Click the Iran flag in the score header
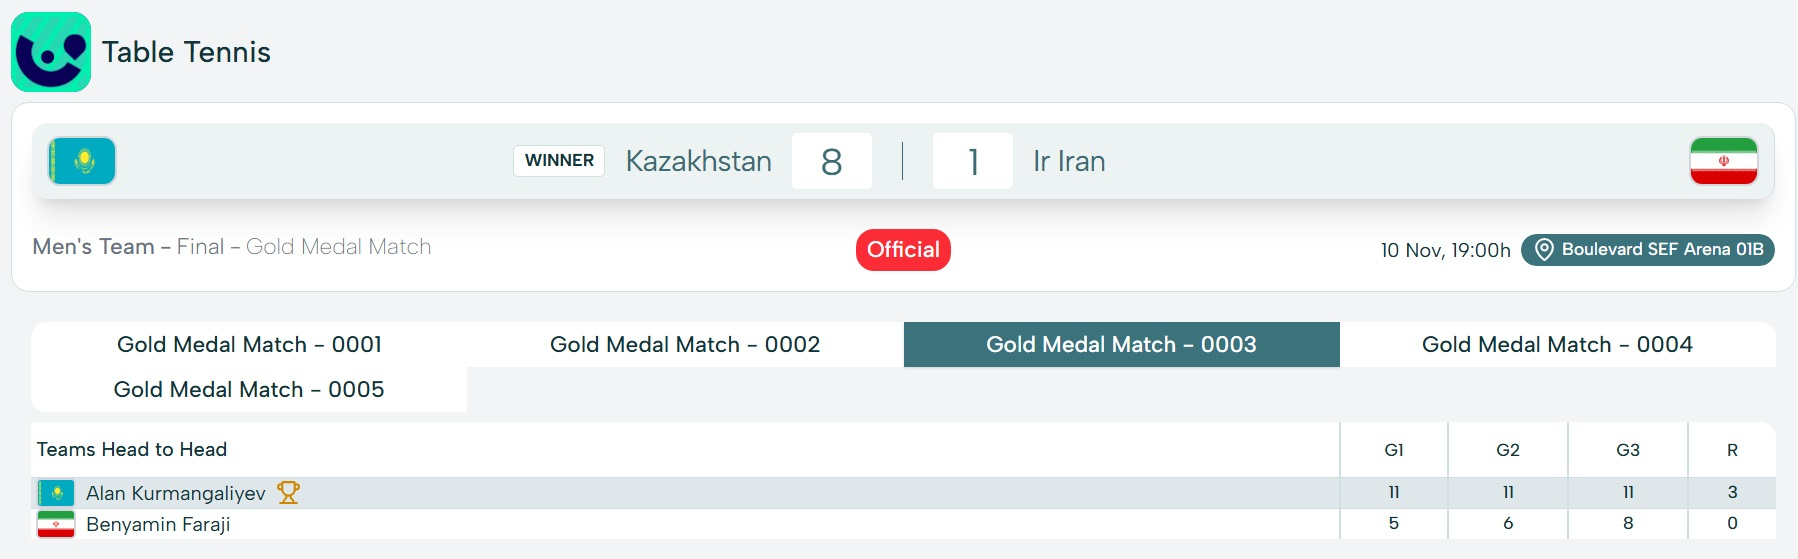The width and height of the screenshot is (1798, 559). coord(1723,161)
